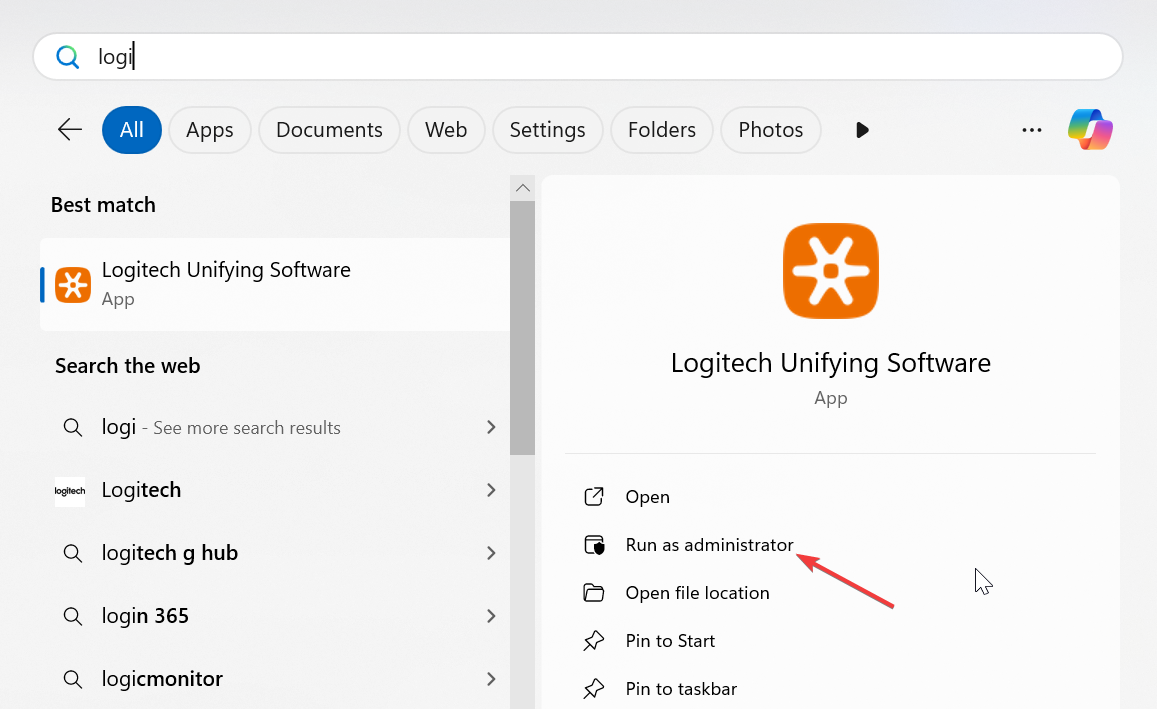Click the results list scrollbar up arrow
The width and height of the screenshot is (1157, 709).
coord(522,188)
